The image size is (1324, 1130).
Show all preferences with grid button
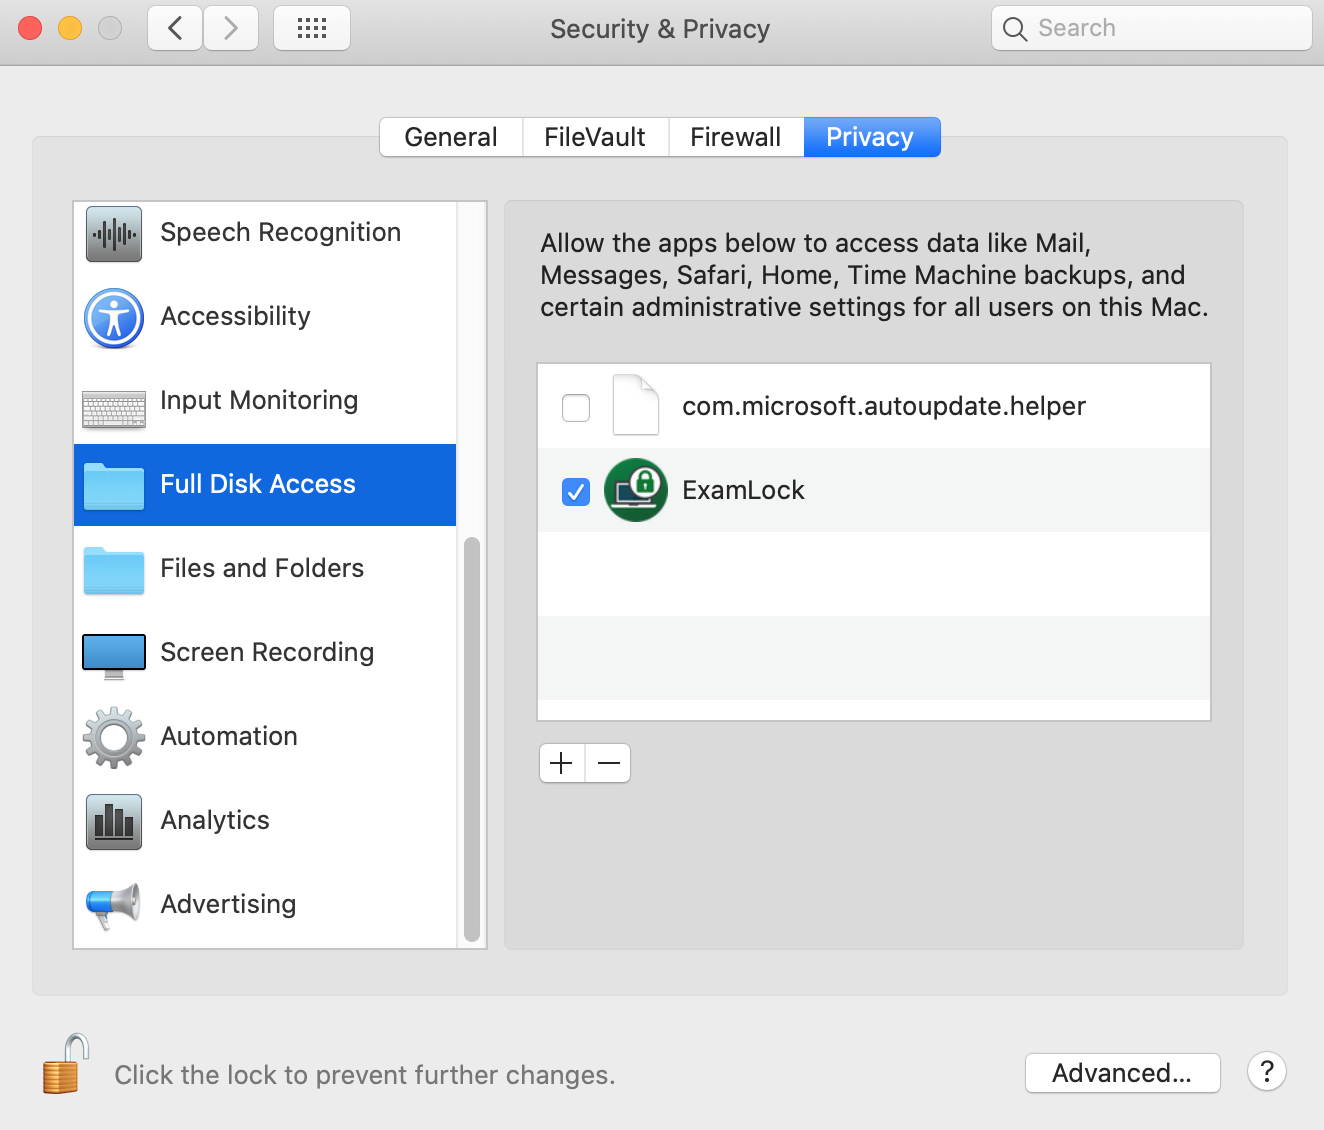tap(312, 28)
